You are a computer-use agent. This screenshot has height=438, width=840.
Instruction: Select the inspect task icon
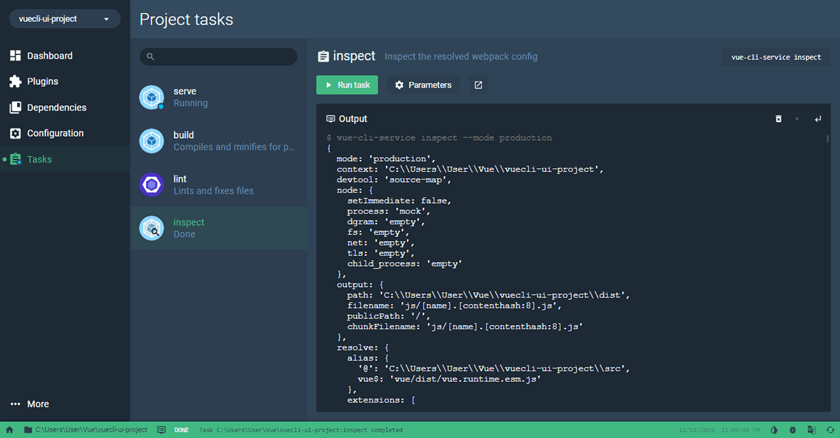(x=152, y=229)
